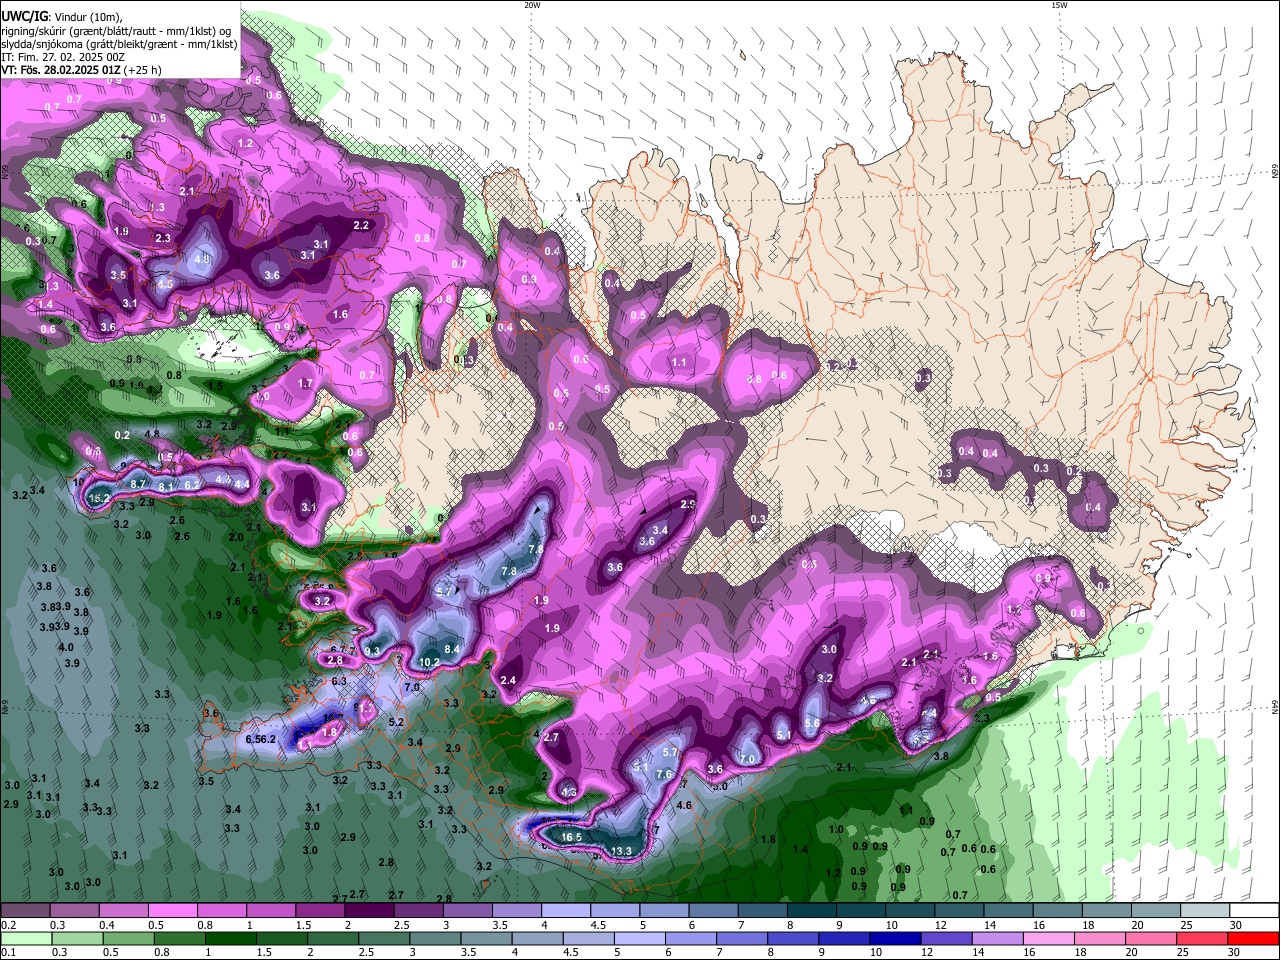Click the palest green 0.1–0.3 rain scale swatch
This screenshot has height=960, width=1280.
pos(25,938)
